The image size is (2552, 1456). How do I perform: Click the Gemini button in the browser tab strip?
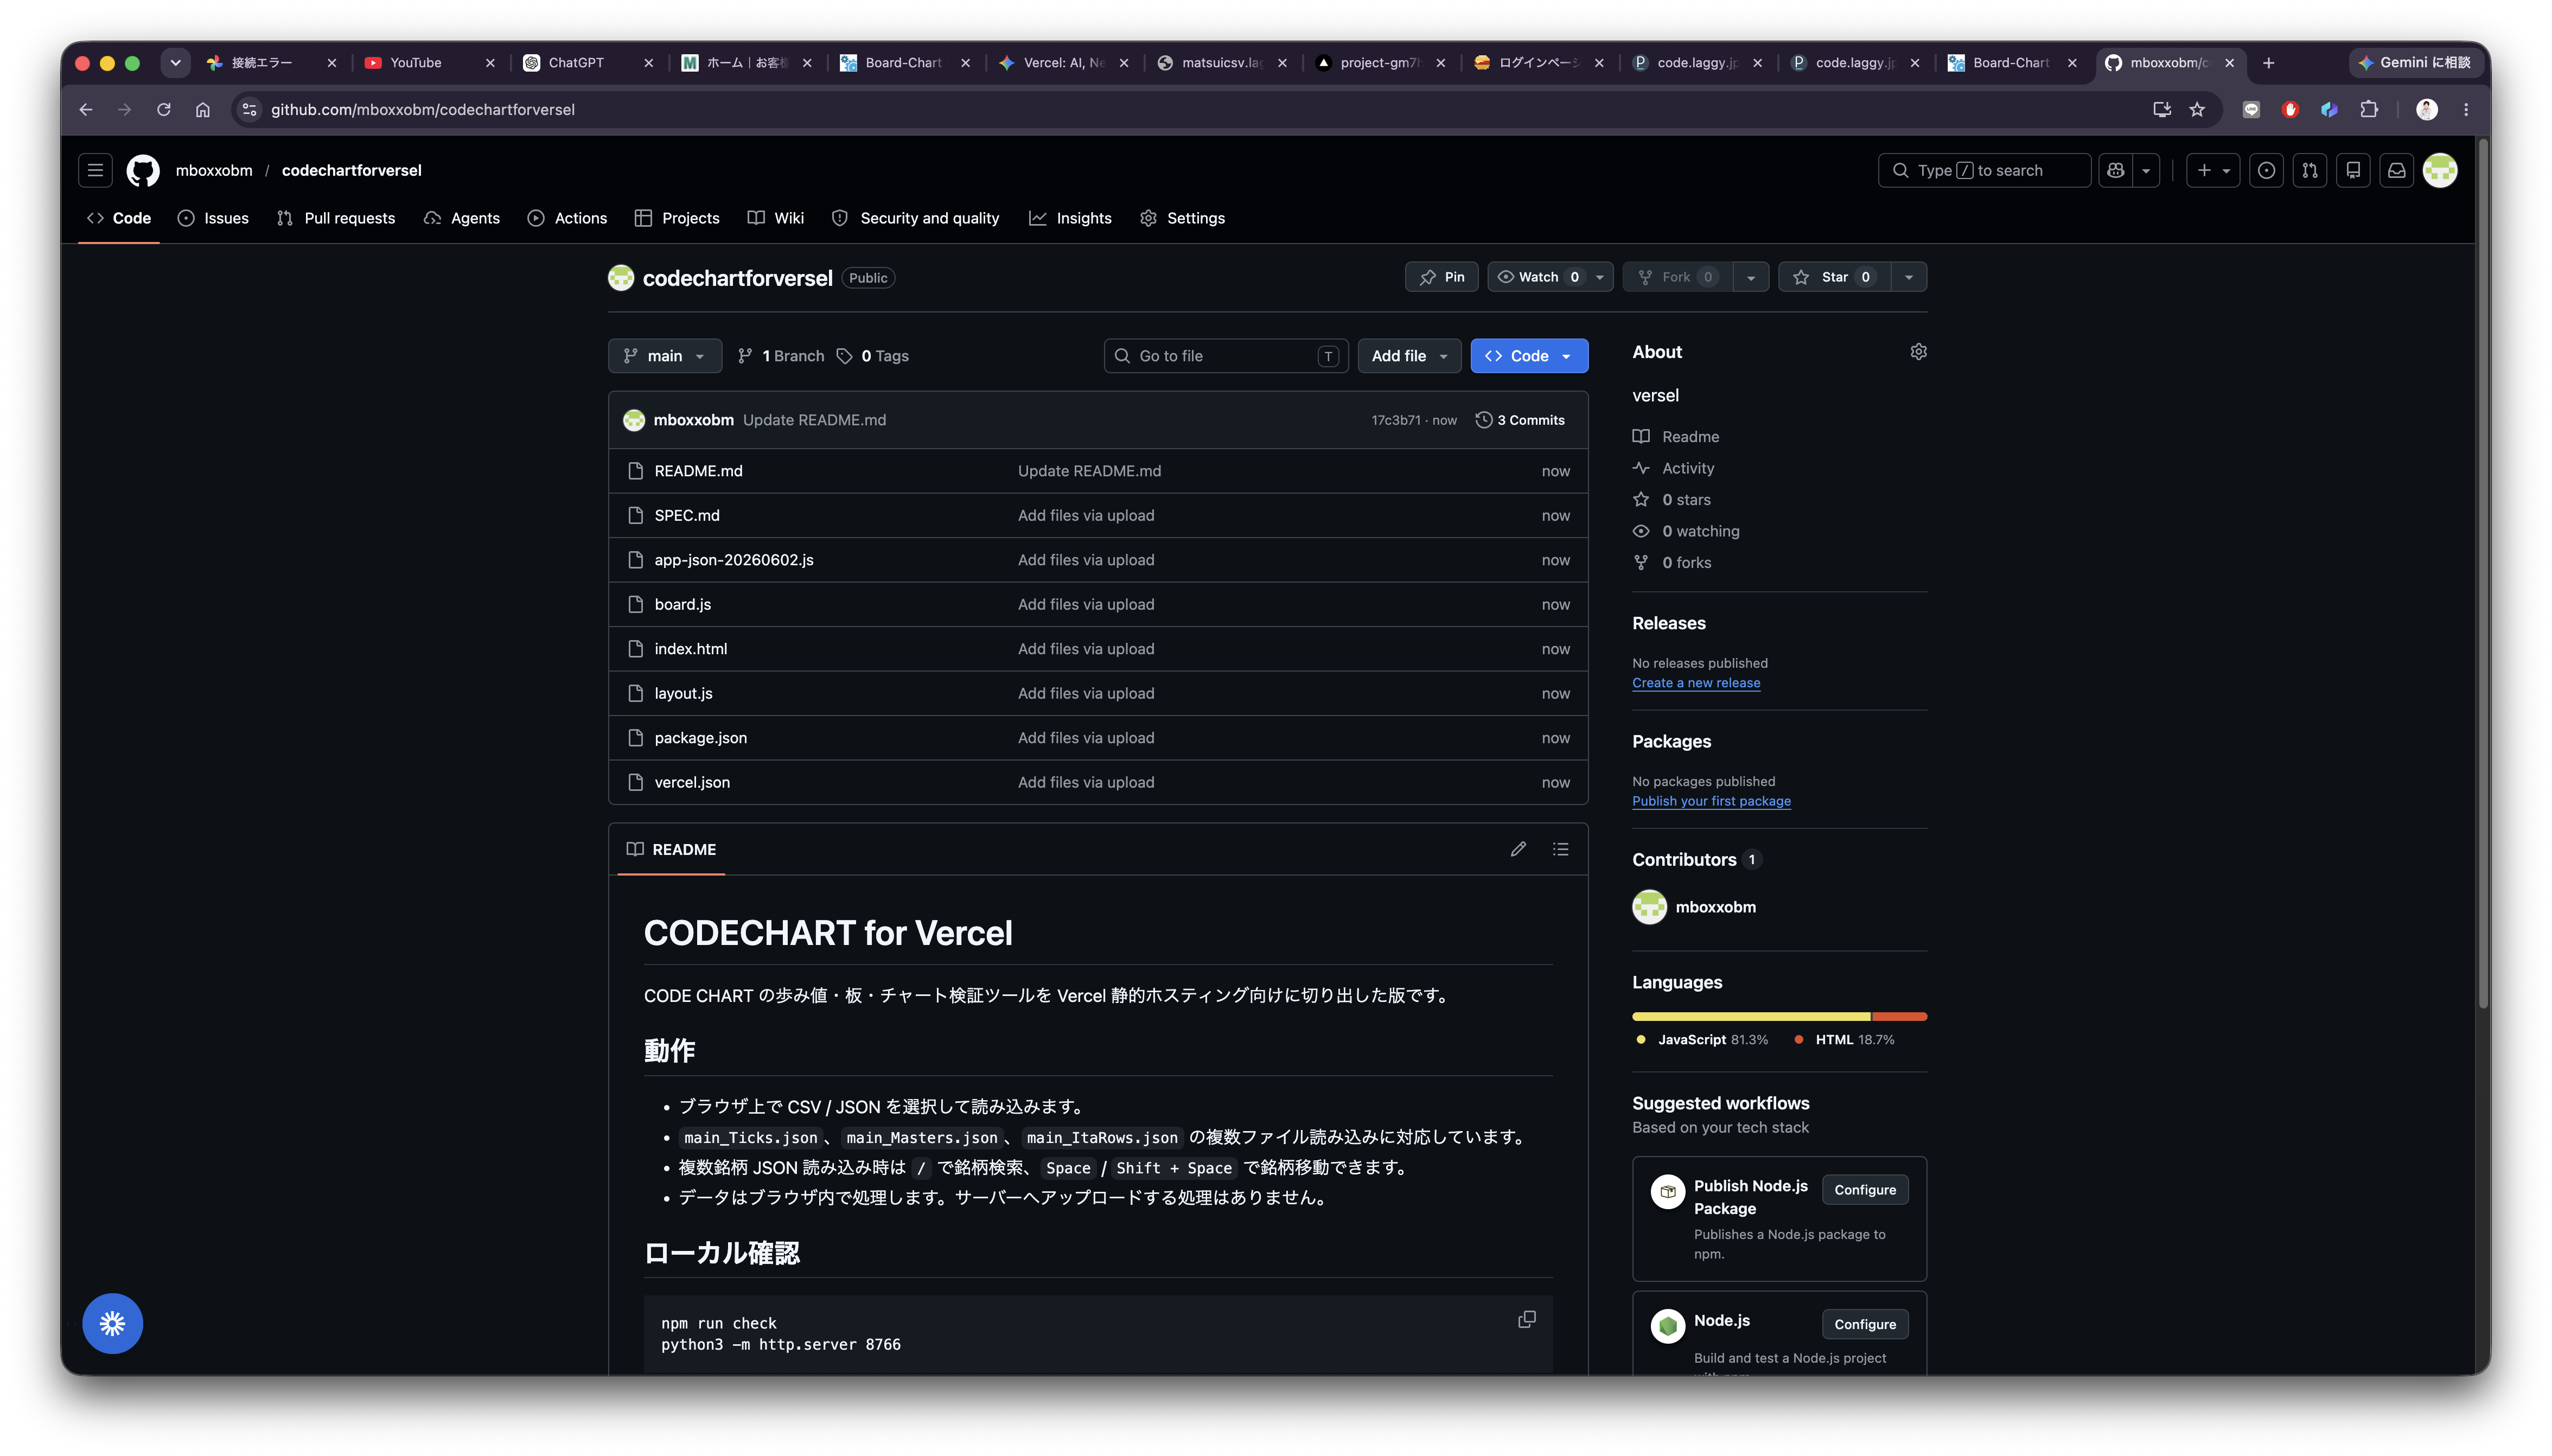(x=2415, y=63)
